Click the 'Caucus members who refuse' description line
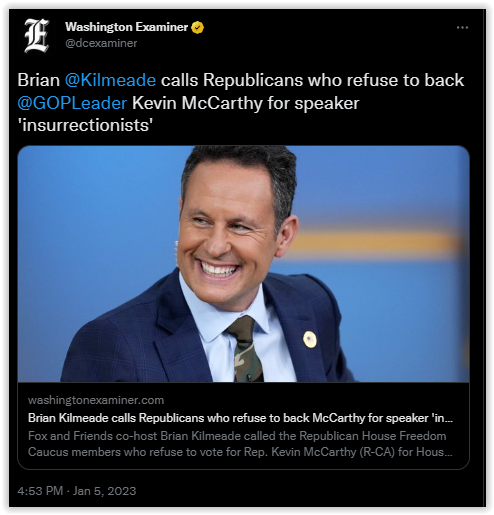 click(240, 452)
